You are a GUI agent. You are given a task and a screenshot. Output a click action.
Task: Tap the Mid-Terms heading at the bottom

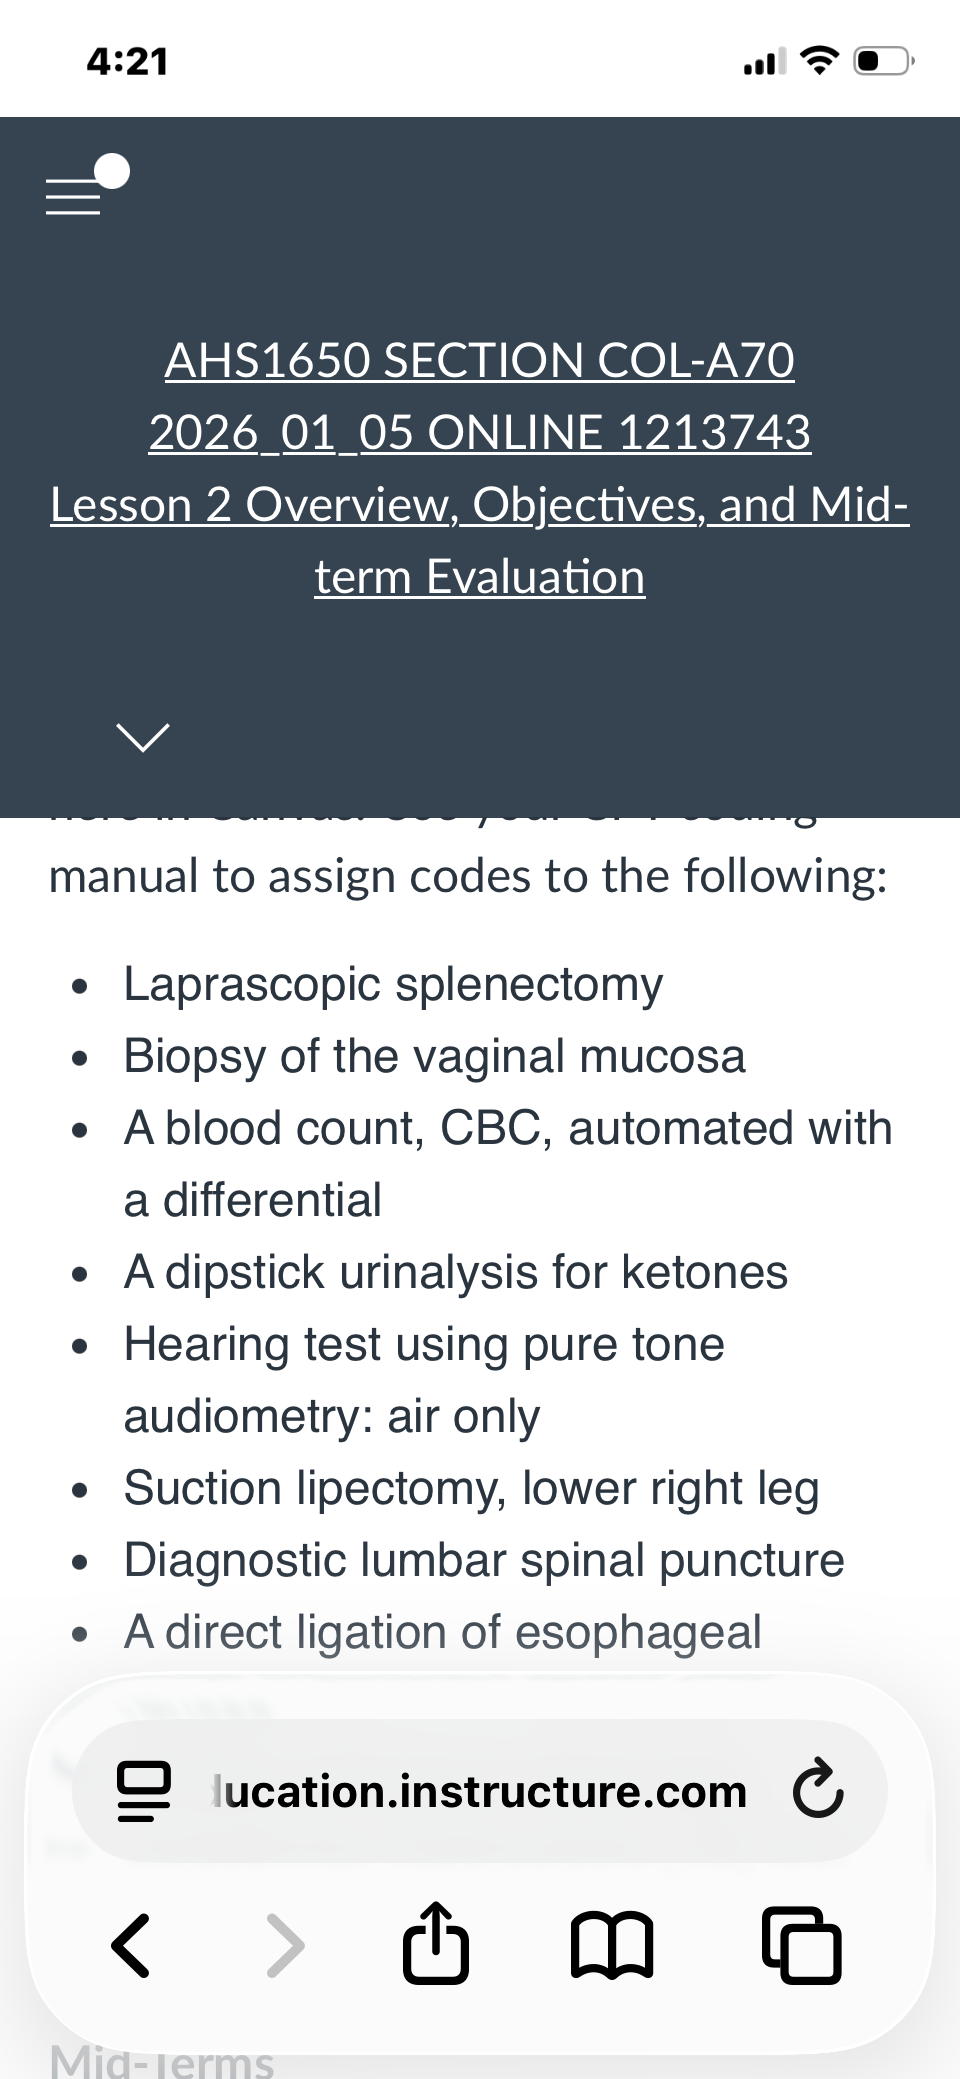point(162,2062)
